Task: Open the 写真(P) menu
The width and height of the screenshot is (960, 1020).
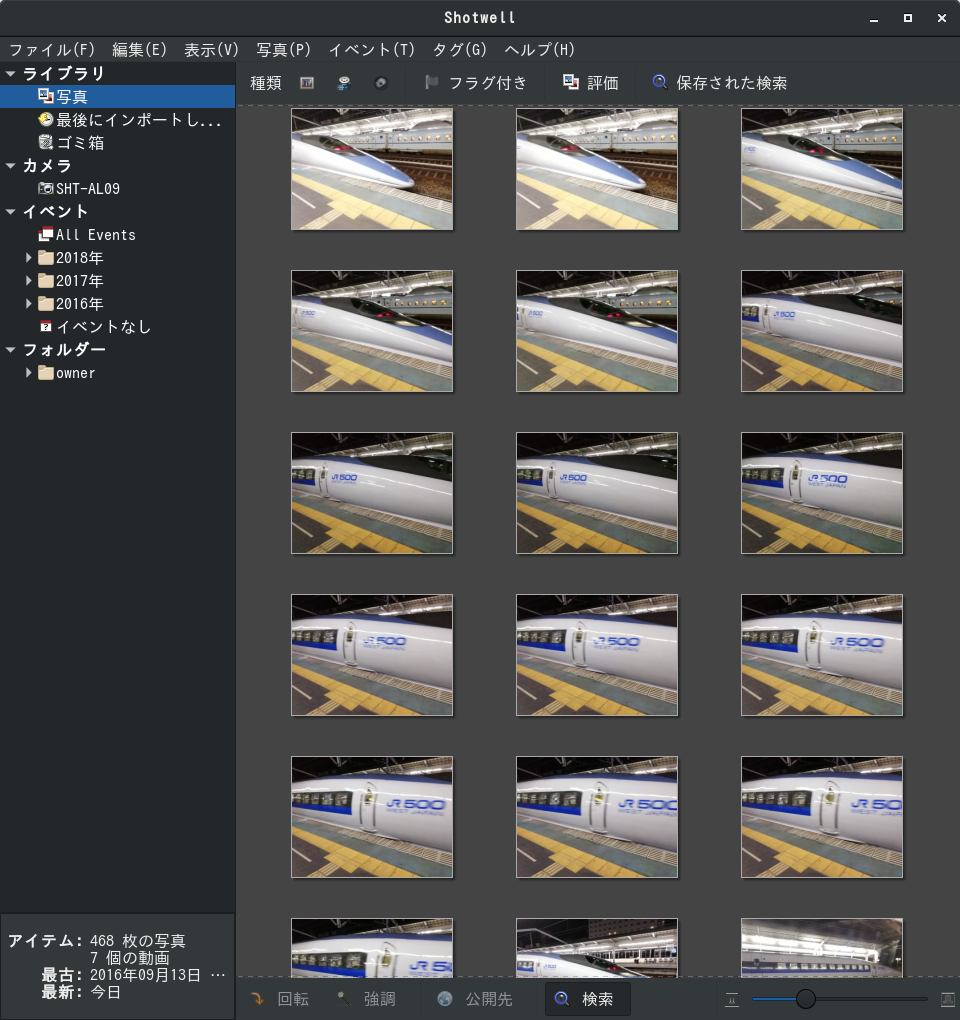Action: pos(284,50)
